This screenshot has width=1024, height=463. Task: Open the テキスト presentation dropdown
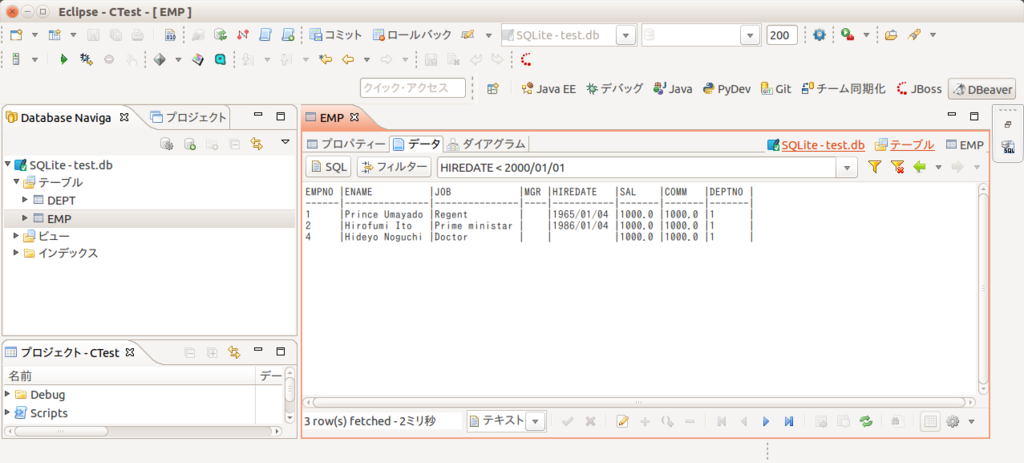point(536,421)
